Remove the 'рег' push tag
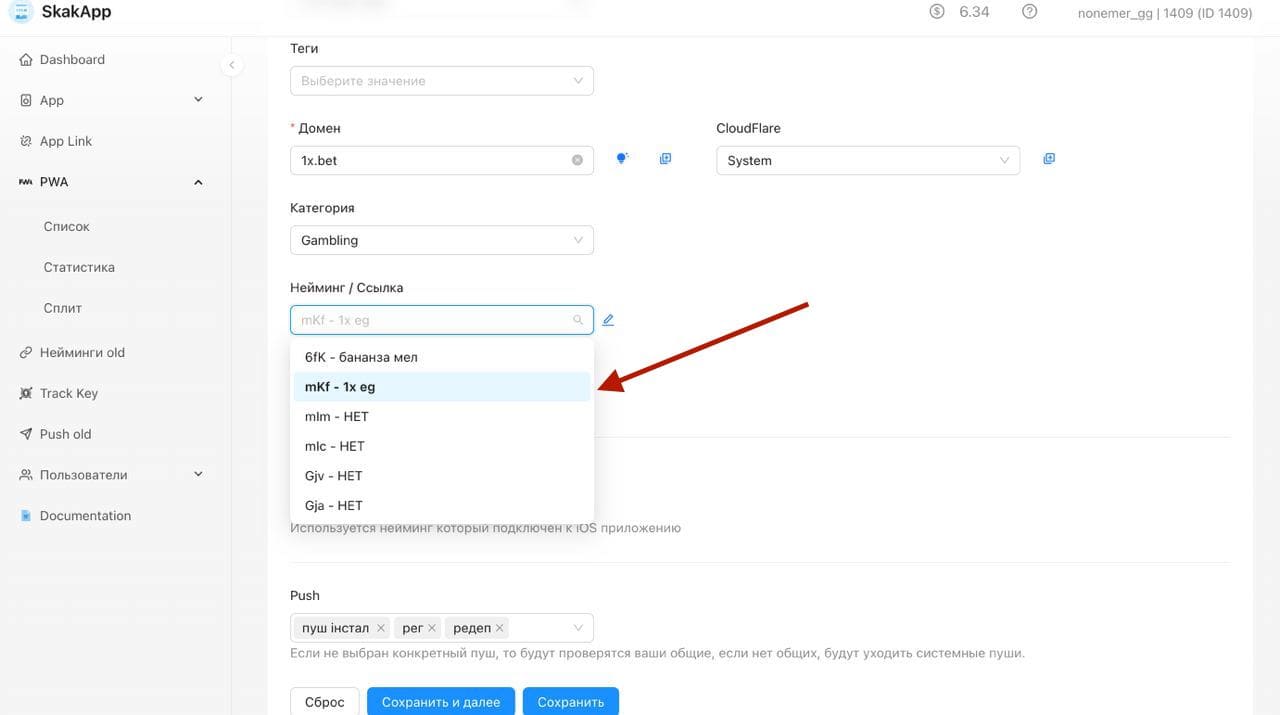Image resolution: width=1280 pixels, height=715 pixels. 432,628
